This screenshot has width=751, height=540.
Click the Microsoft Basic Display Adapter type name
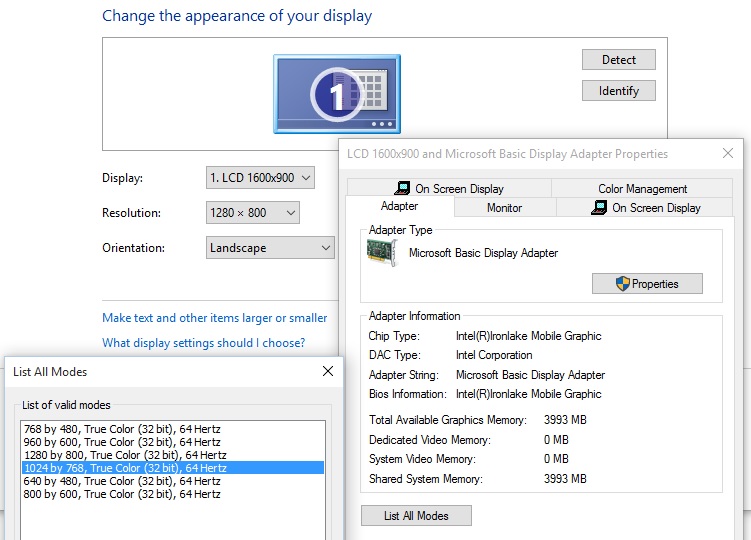483,253
